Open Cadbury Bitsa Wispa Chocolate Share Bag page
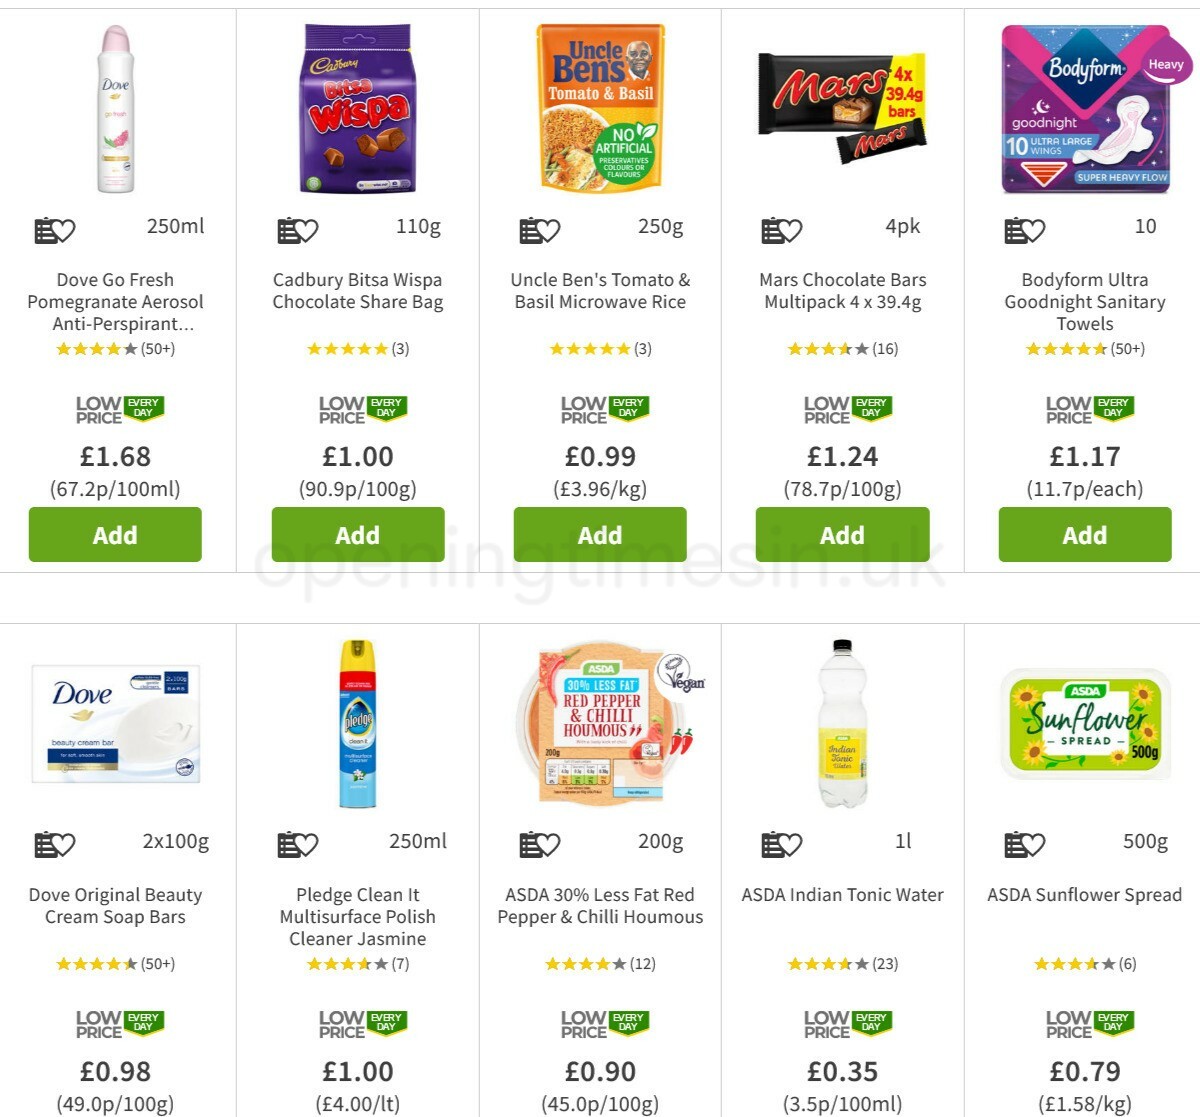 pyautogui.click(x=356, y=290)
